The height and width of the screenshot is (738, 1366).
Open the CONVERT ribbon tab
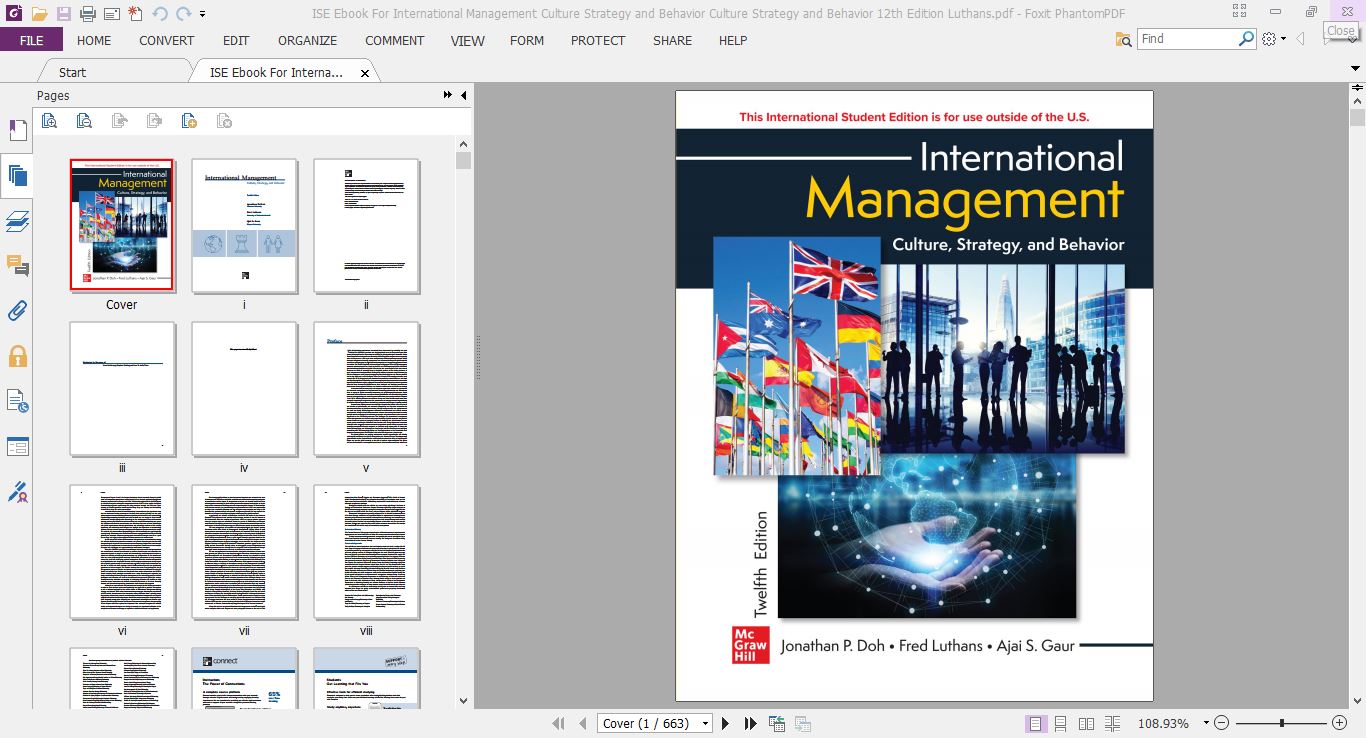point(167,40)
